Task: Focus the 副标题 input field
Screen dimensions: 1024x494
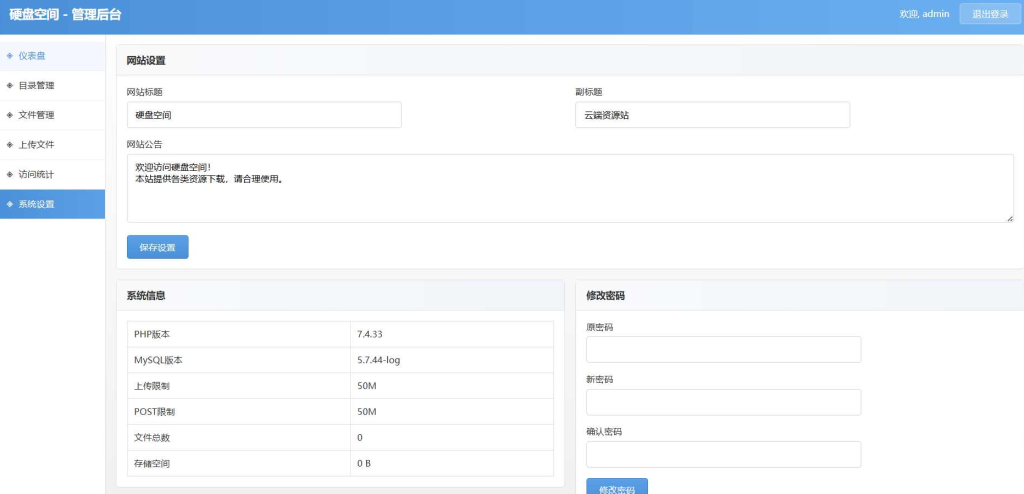Action: (712, 115)
